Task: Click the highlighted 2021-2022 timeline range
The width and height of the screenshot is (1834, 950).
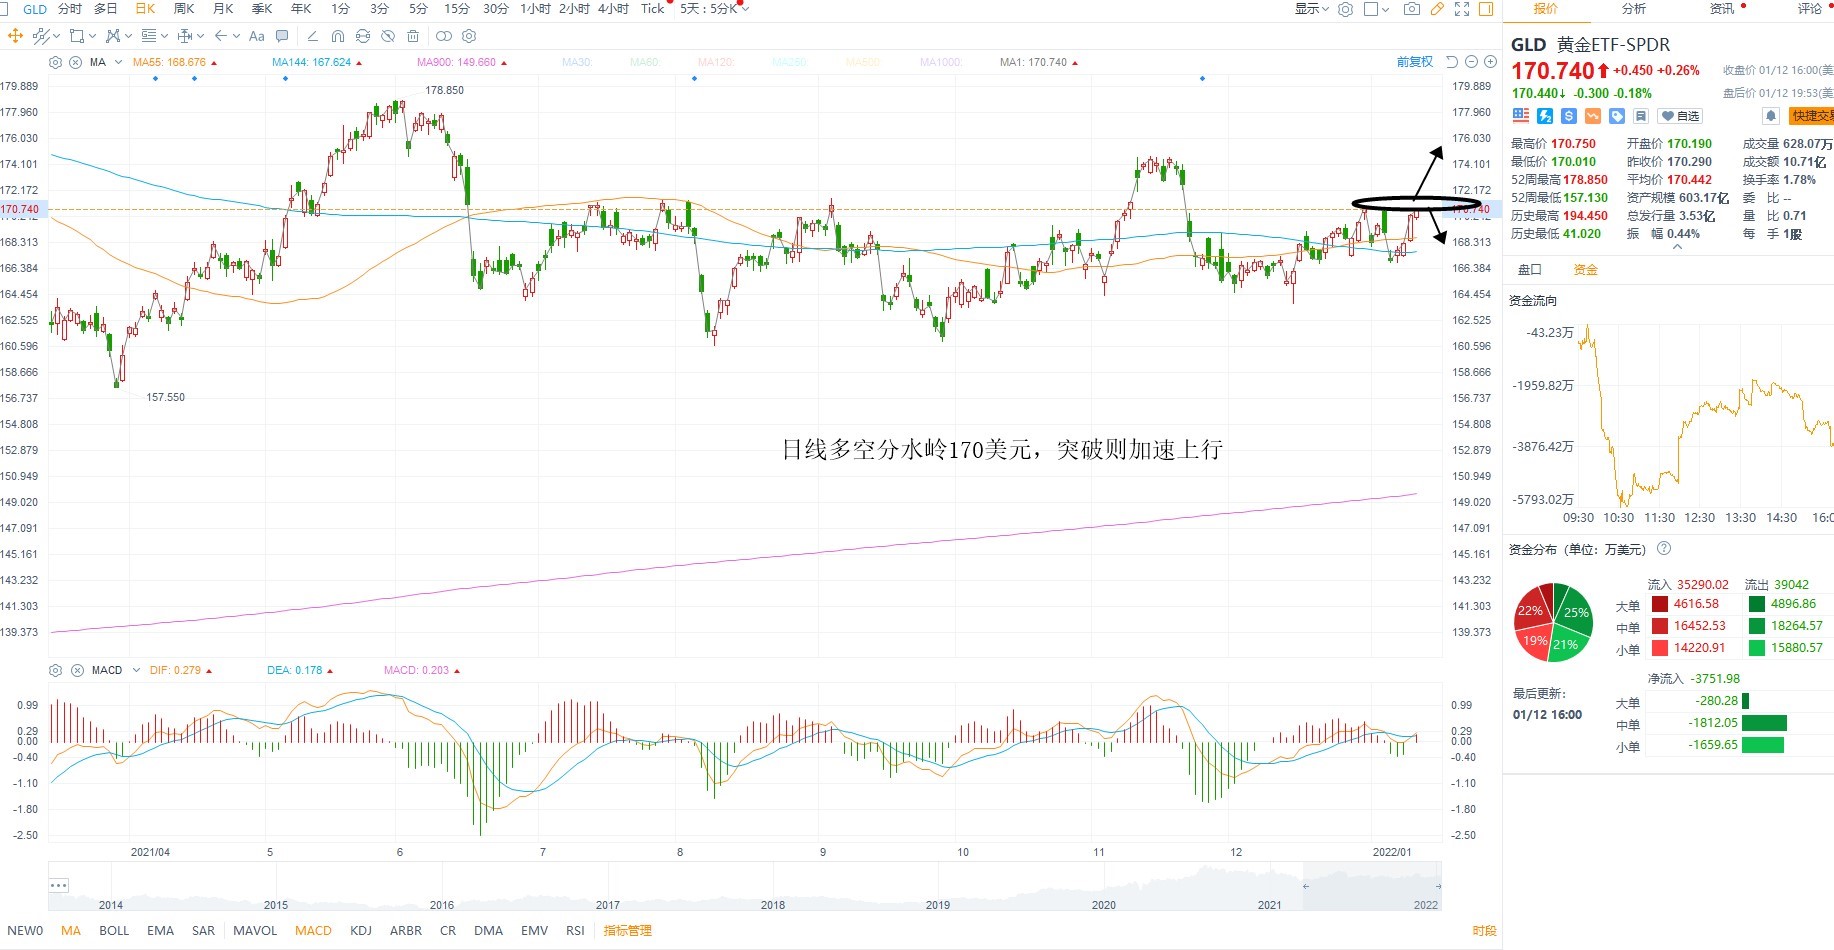Action: pyautogui.click(x=1371, y=886)
